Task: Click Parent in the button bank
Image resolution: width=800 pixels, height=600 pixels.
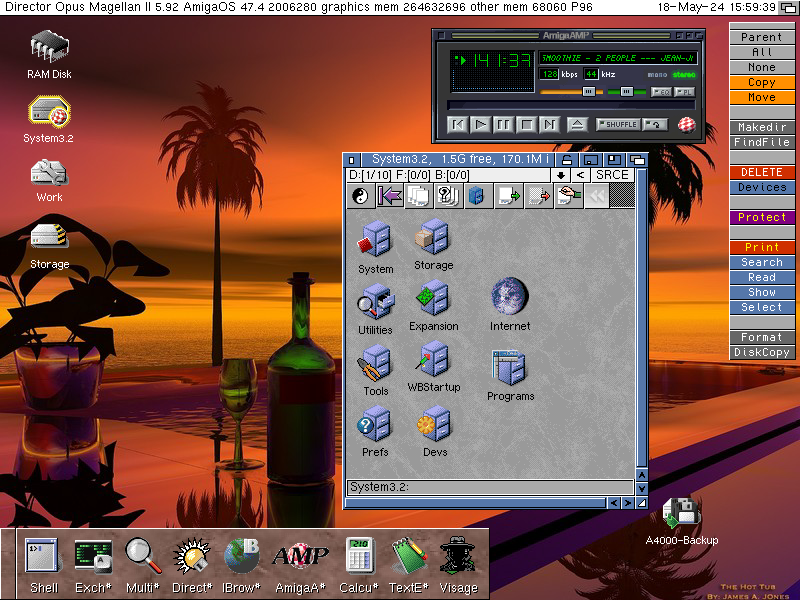Action: 762,37
